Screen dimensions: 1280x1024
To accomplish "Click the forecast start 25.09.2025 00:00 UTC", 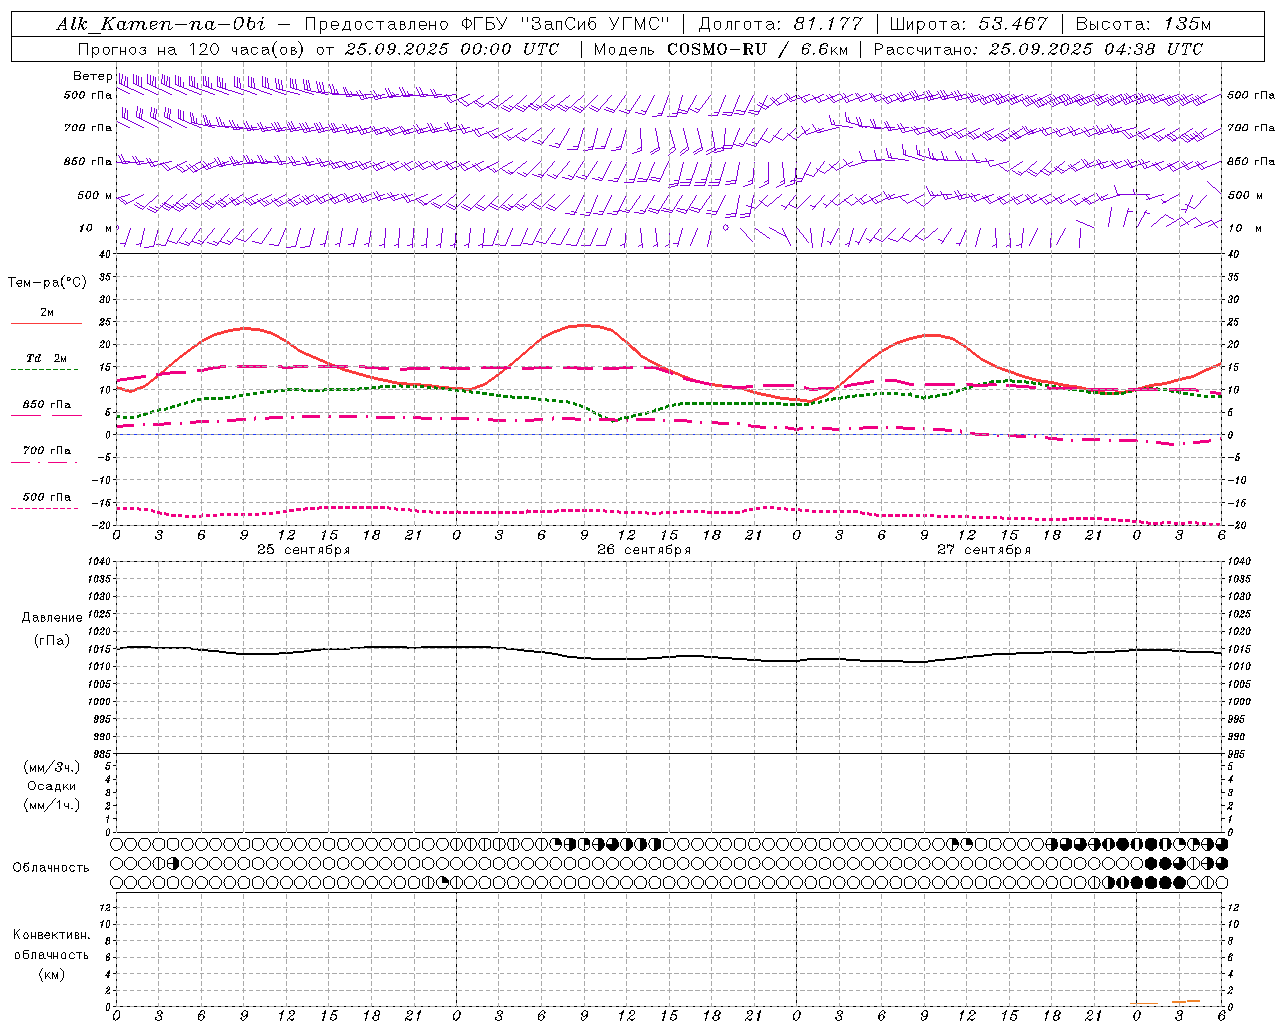I will tap(452, 49).
